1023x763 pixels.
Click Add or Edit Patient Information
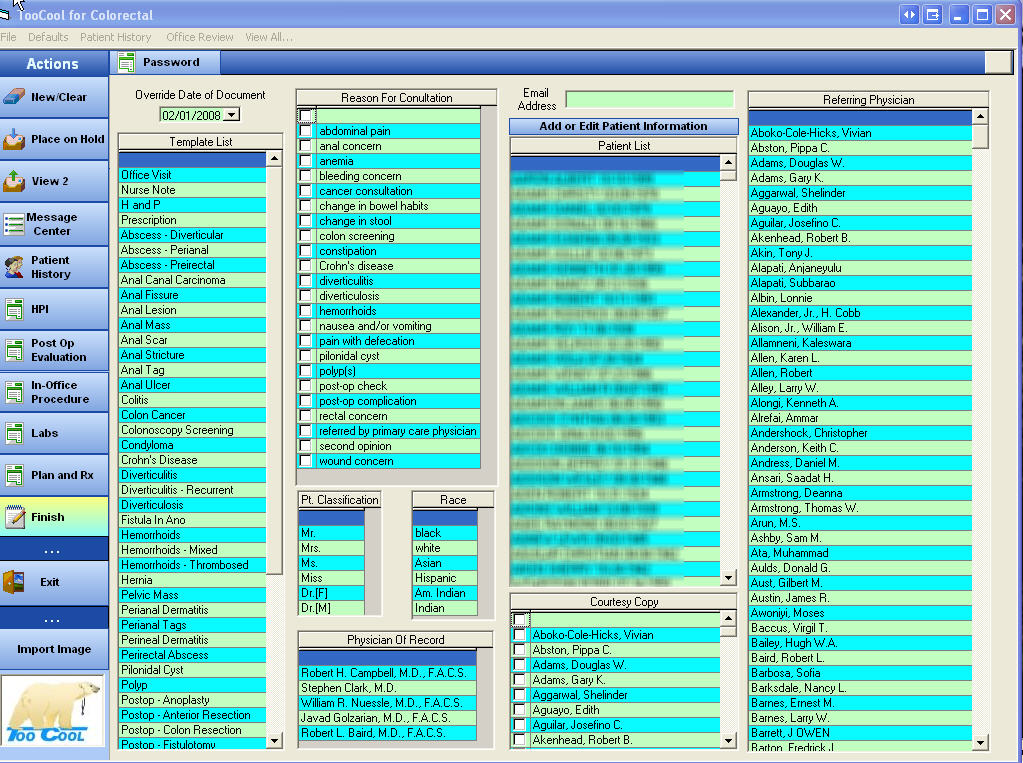click(624, 126)
